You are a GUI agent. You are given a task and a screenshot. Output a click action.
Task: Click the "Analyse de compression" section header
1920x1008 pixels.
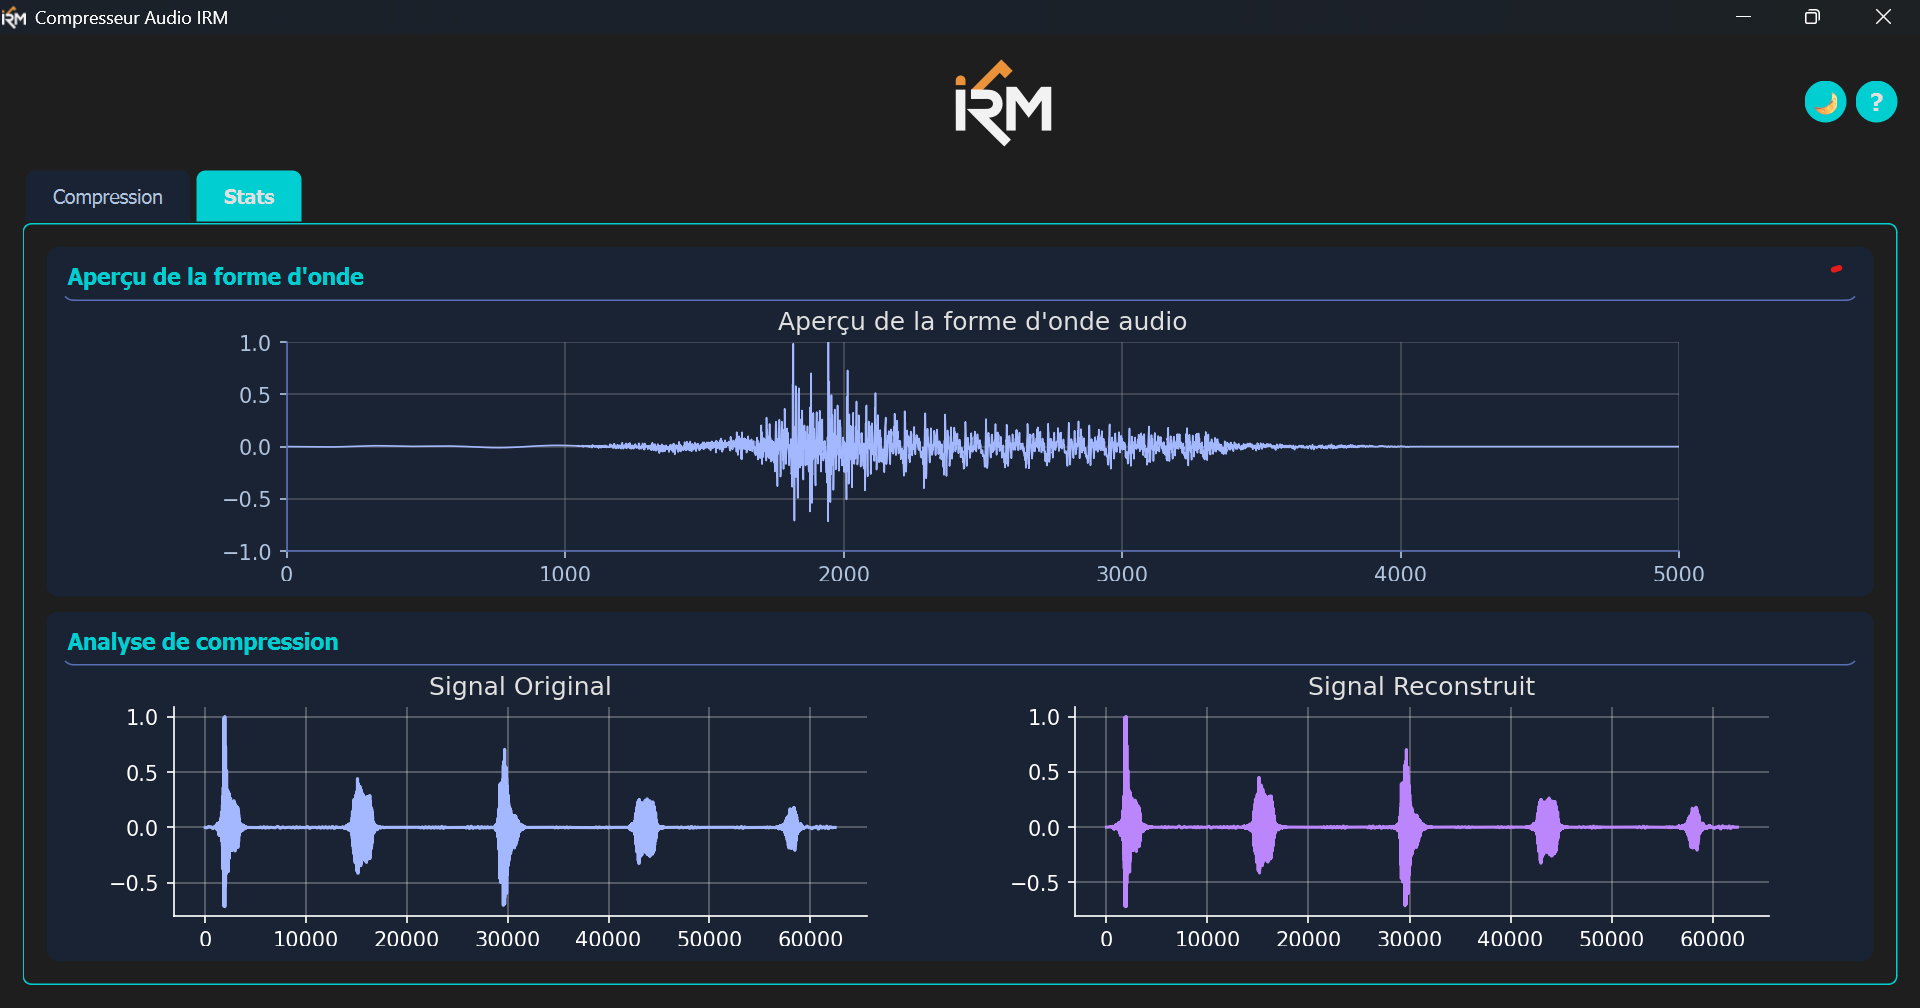tap(203, 642)
